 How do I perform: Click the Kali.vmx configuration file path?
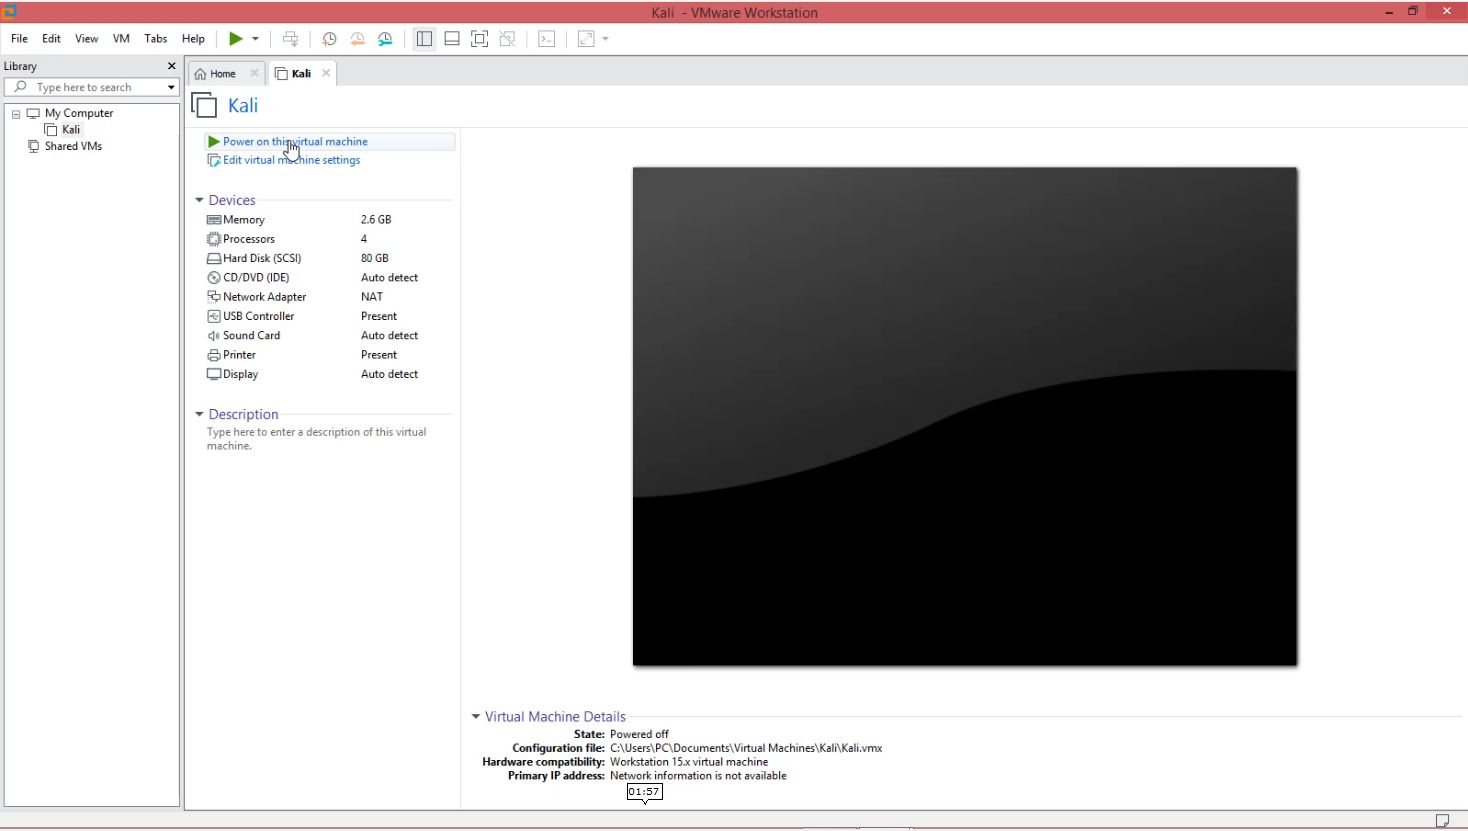coord(746,748)
